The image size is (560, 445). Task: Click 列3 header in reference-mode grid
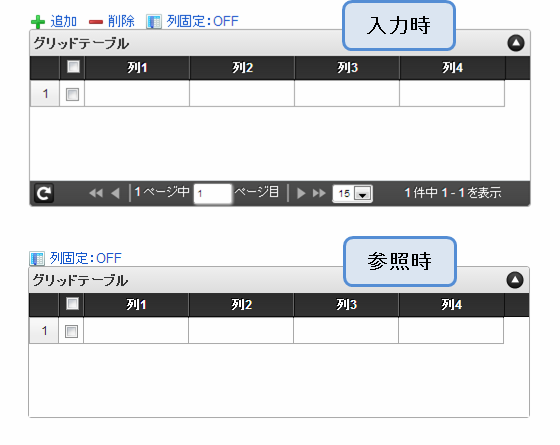(346, 305)
